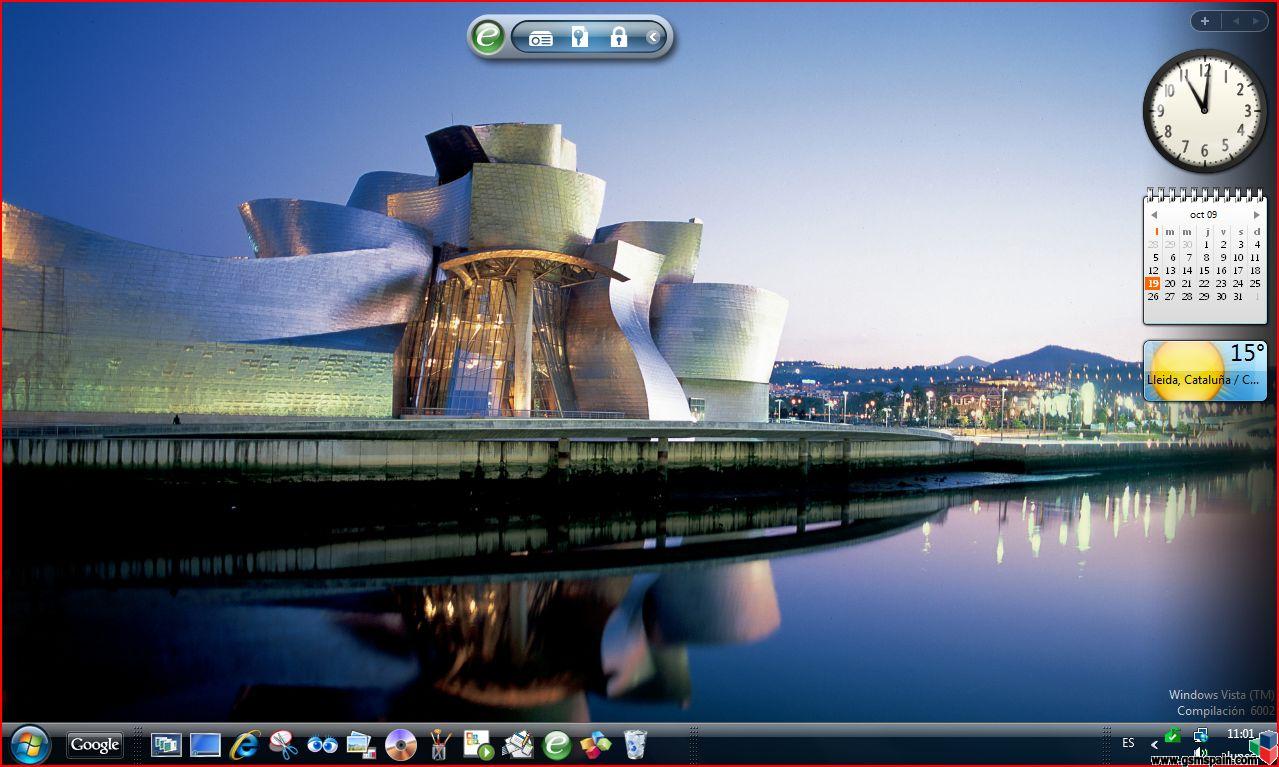Open the weather gadget showing 15°

(x=1205, y=370)
